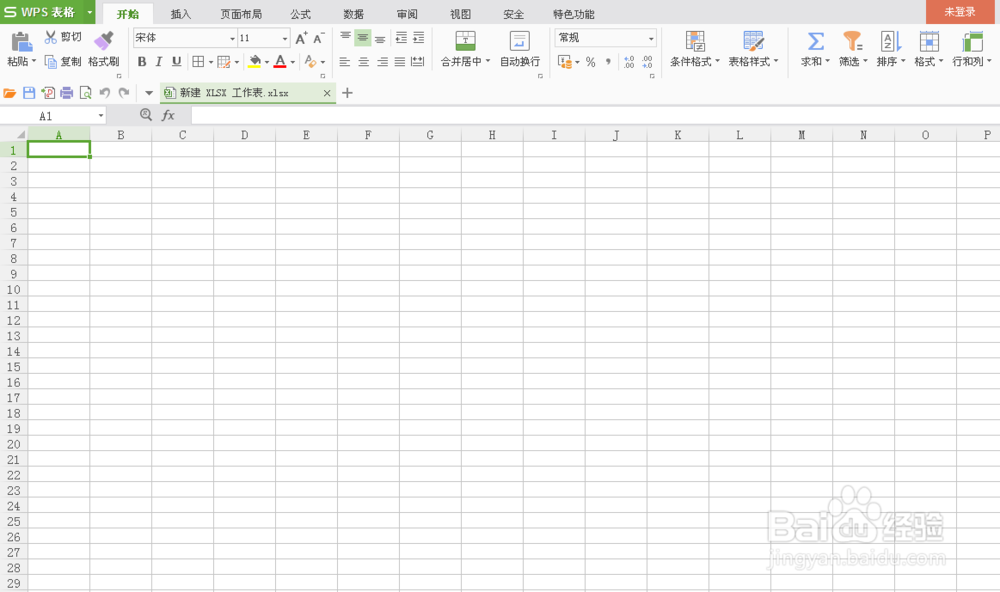Apply comma thousands separator style
The height and width of the screenshot is (592, 1000).
[x=608, y=61]
